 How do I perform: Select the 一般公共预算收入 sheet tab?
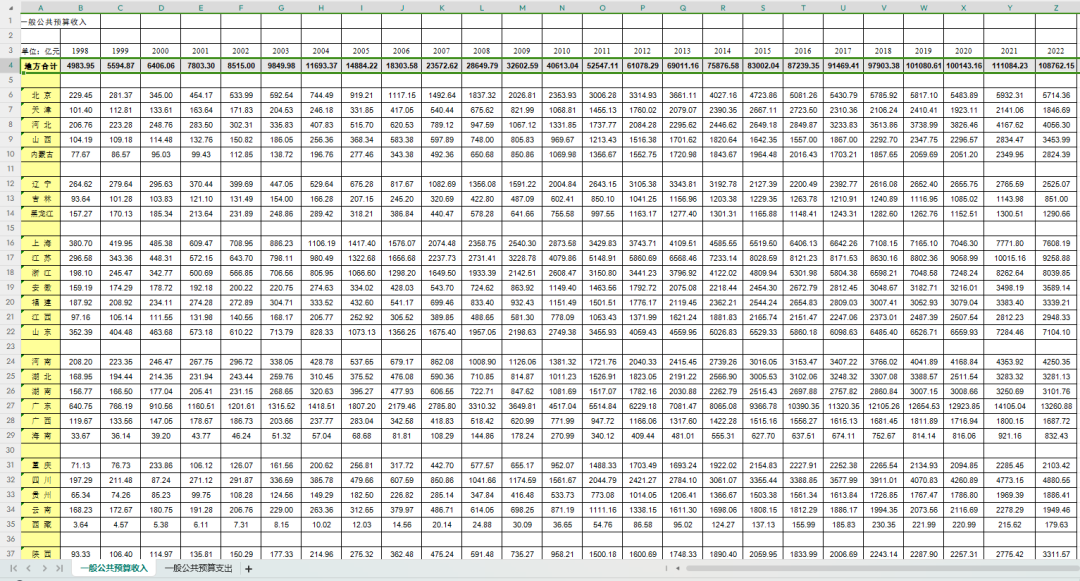(113, 568)
